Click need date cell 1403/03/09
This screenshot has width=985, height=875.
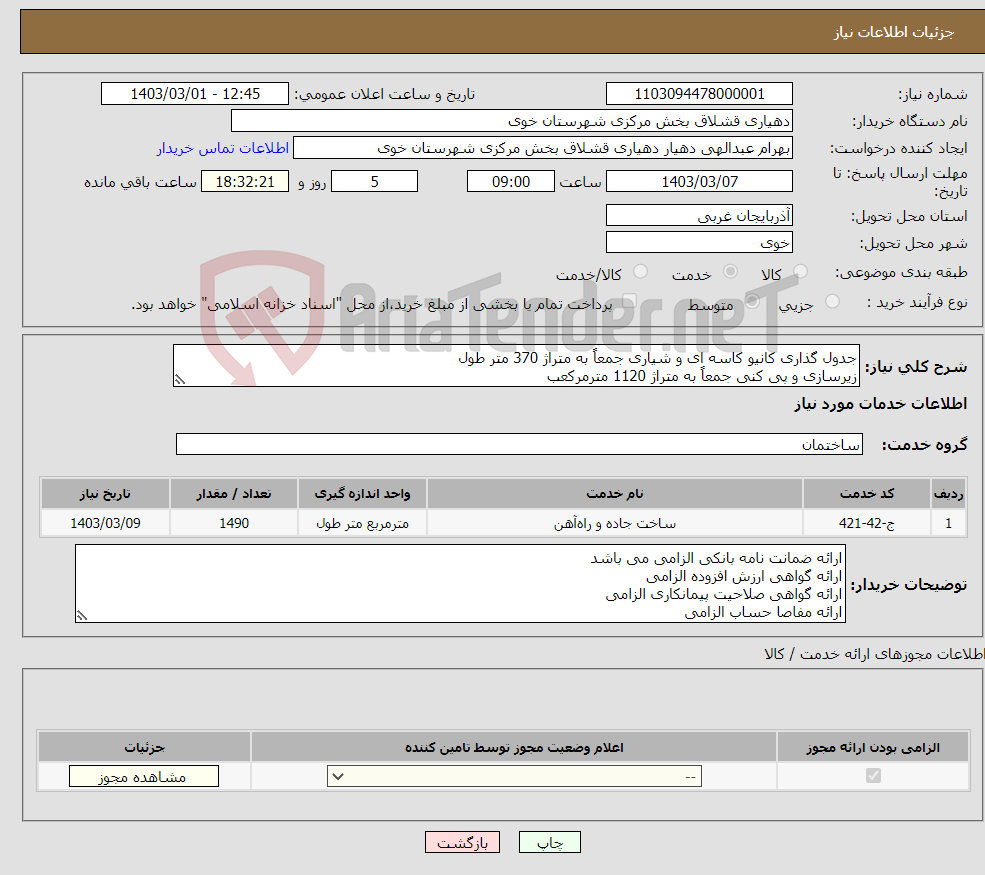pos(105,523)
